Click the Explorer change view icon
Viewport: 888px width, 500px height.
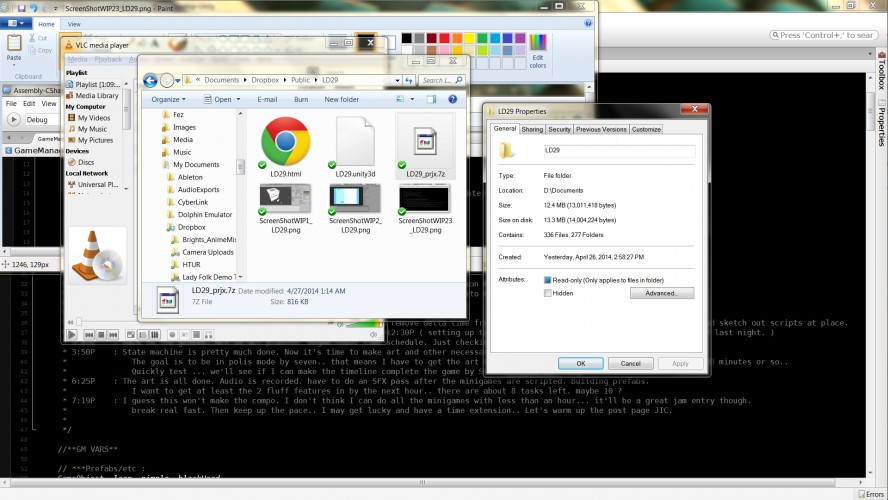tap(400, 99)
